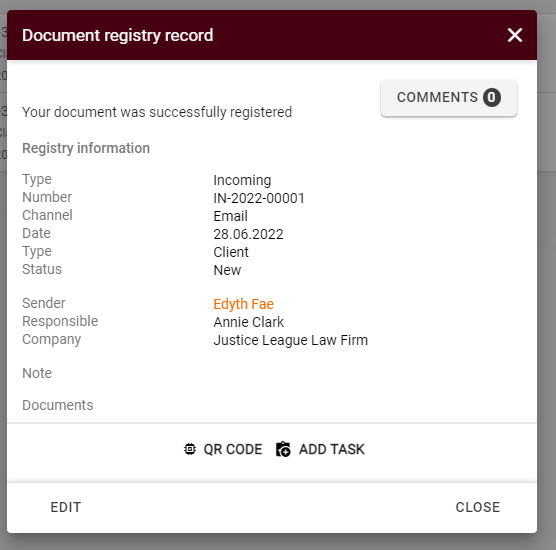Click the date value 28.06.2022

coord(248,234)
